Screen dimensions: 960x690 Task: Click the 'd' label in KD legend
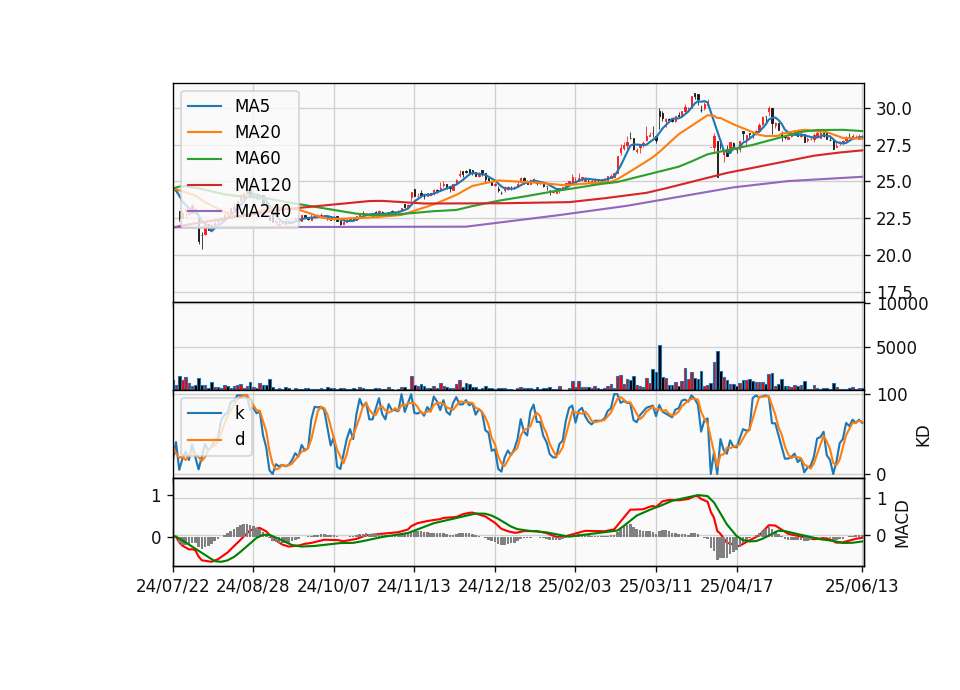(239, 439)
